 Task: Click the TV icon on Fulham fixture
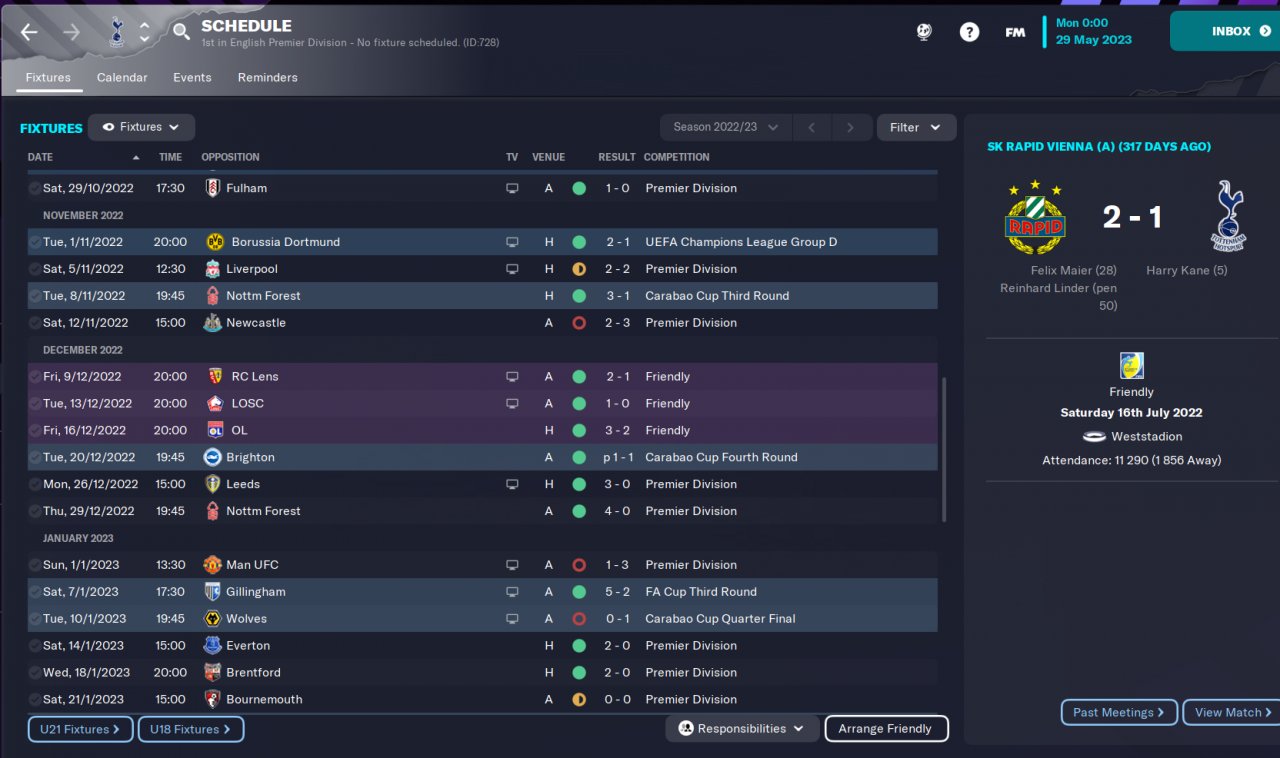click(513, 188)
